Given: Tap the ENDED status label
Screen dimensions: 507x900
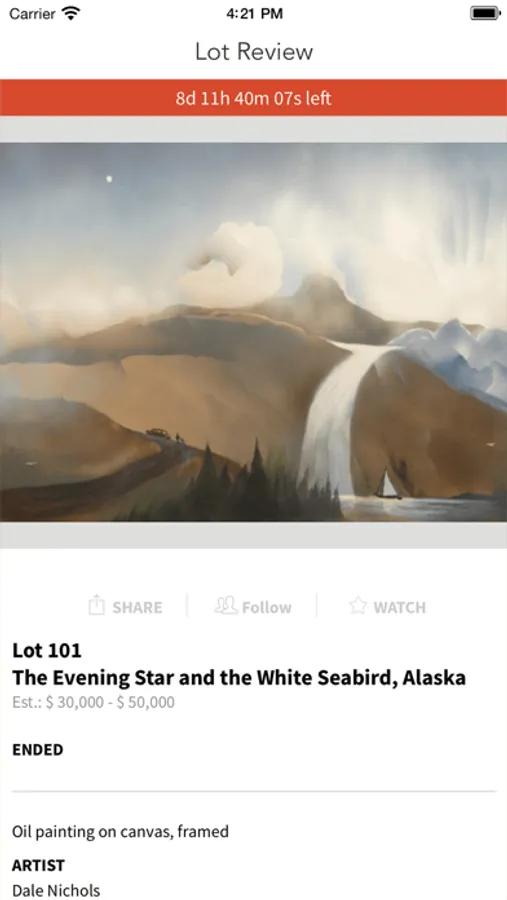Looking at the screenshot, I should (x=38, y=750).
